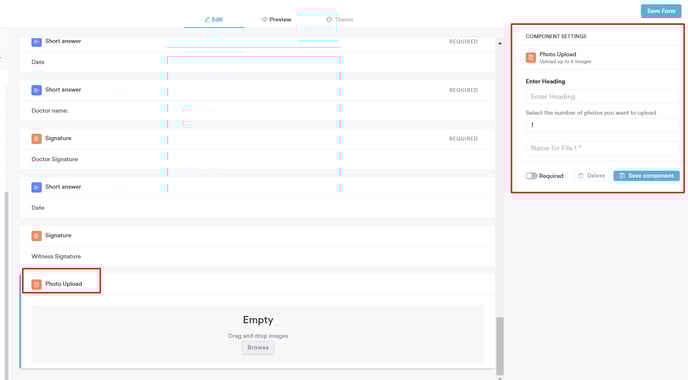Open the number of photos selector
688x380 pixels.
[602, 125]
